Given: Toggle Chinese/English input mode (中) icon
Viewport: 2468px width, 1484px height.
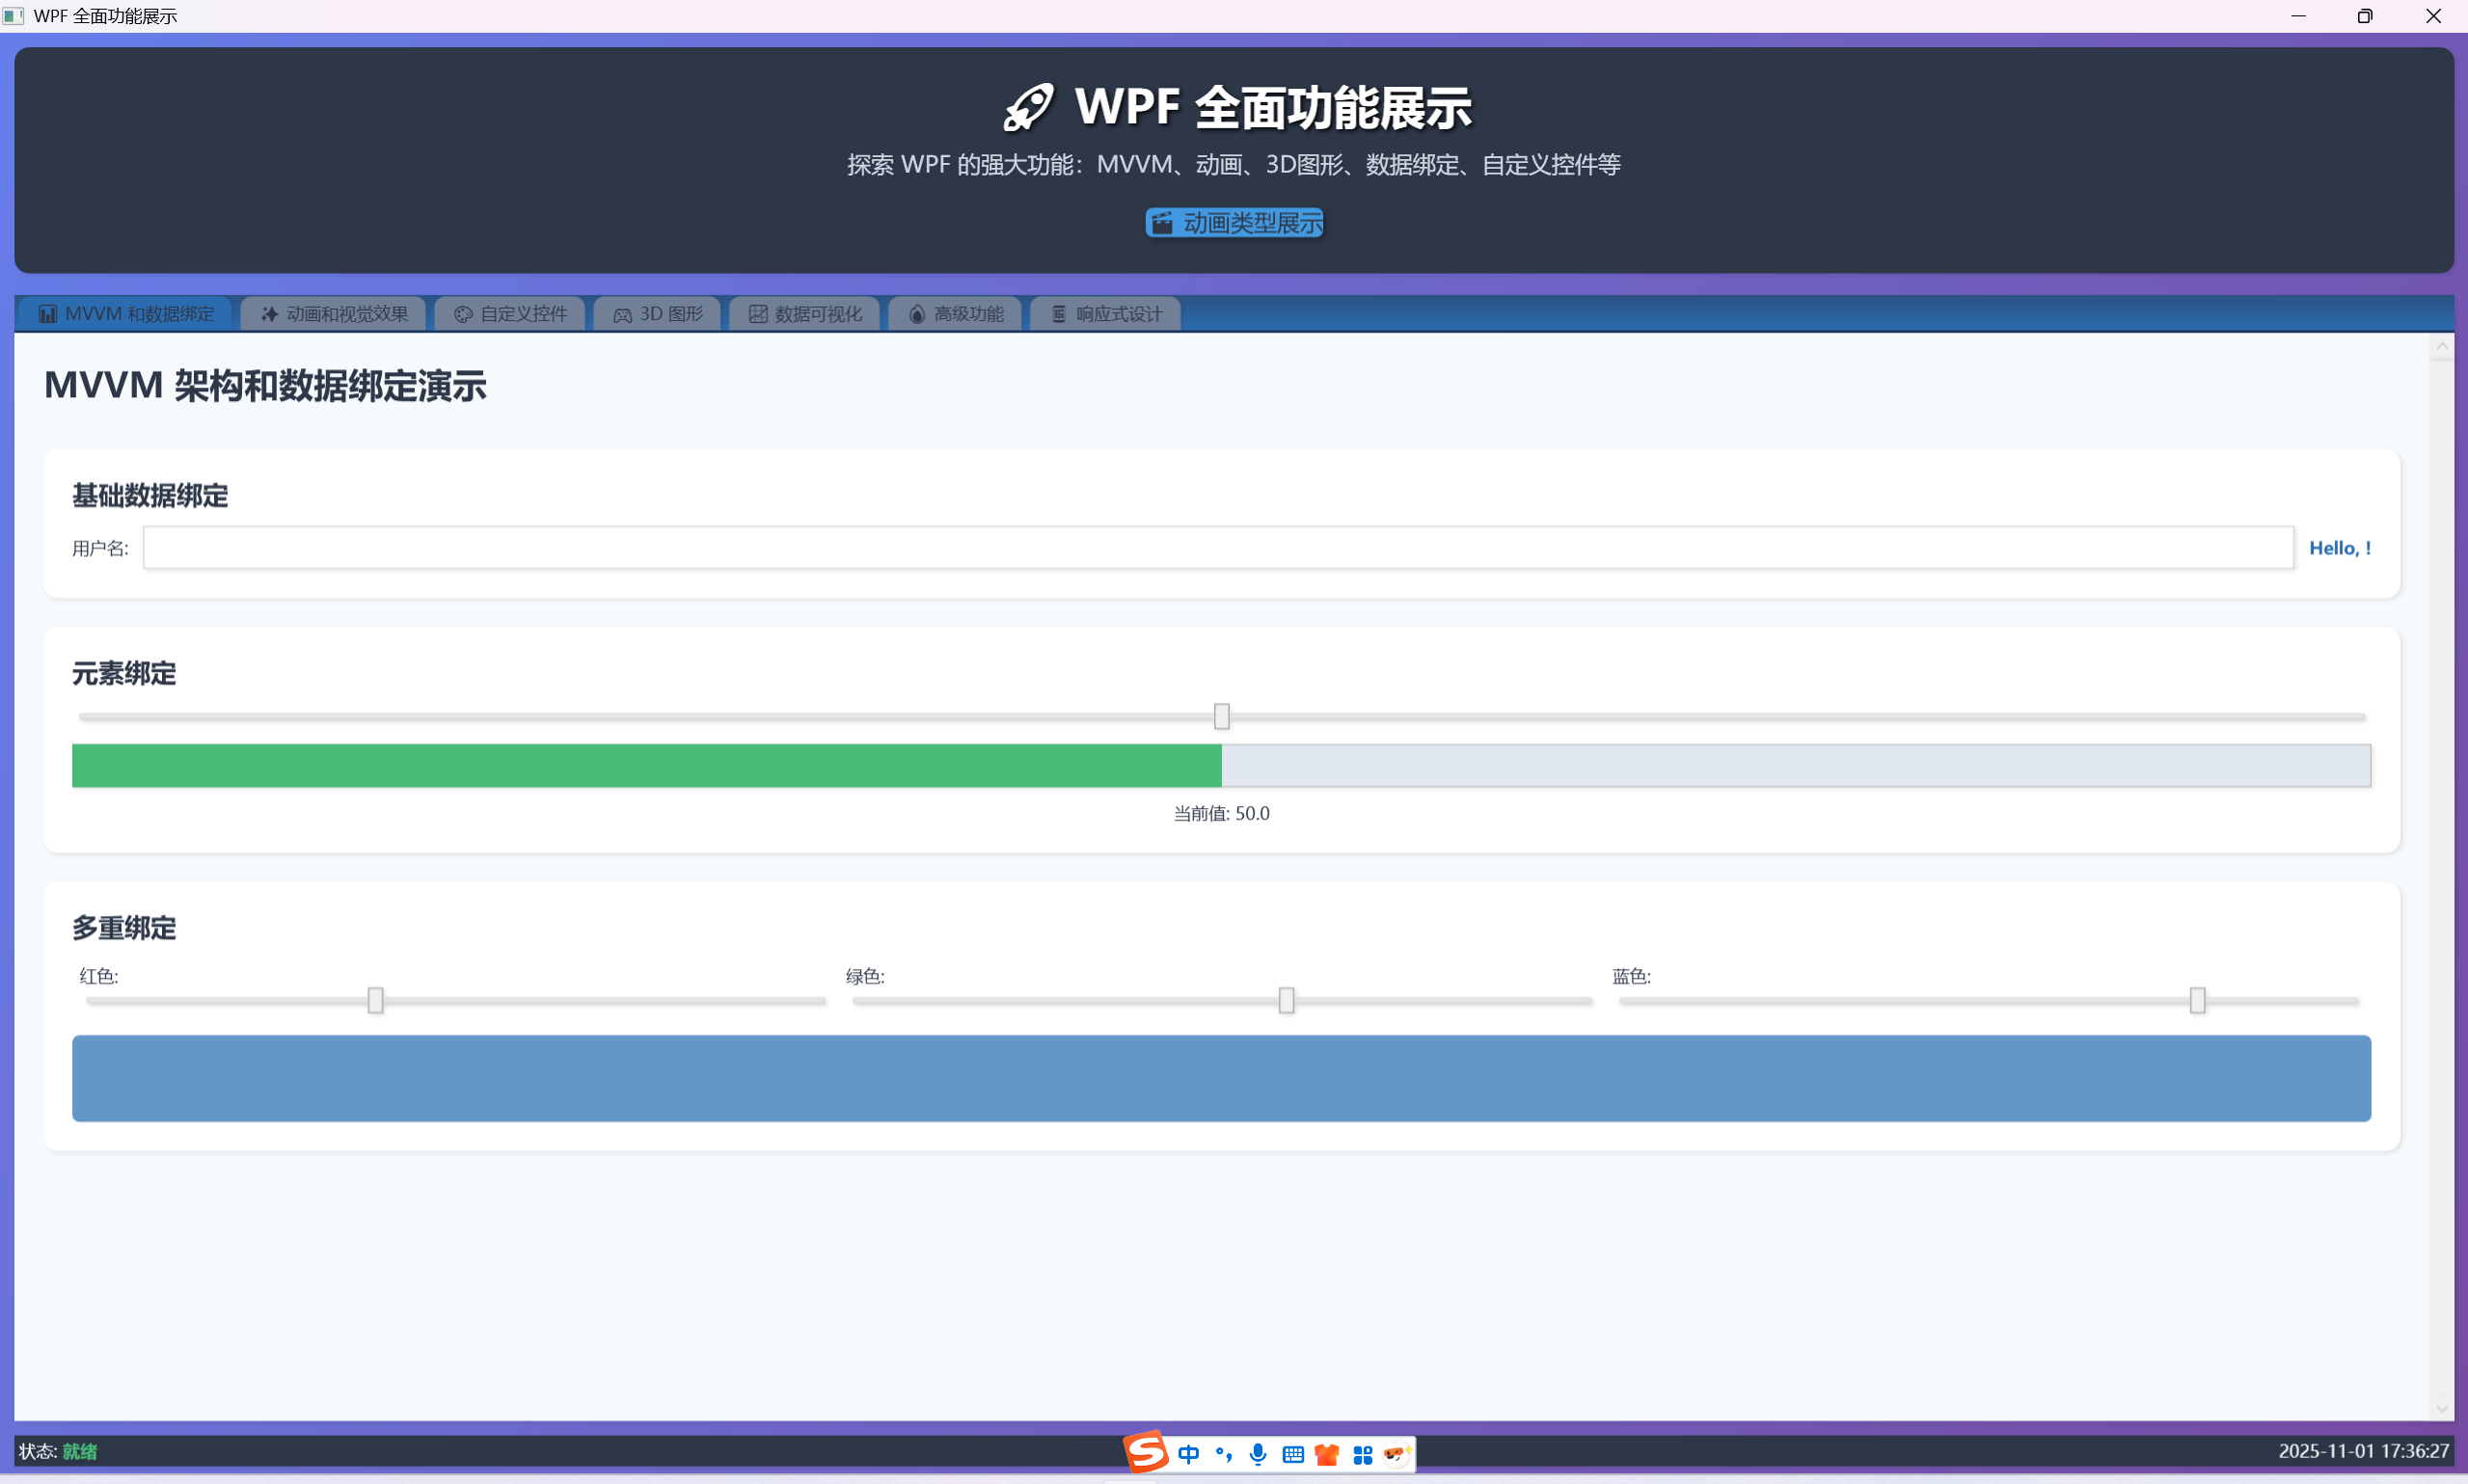Looking at the screenshot, I should coord(1188,1454).
